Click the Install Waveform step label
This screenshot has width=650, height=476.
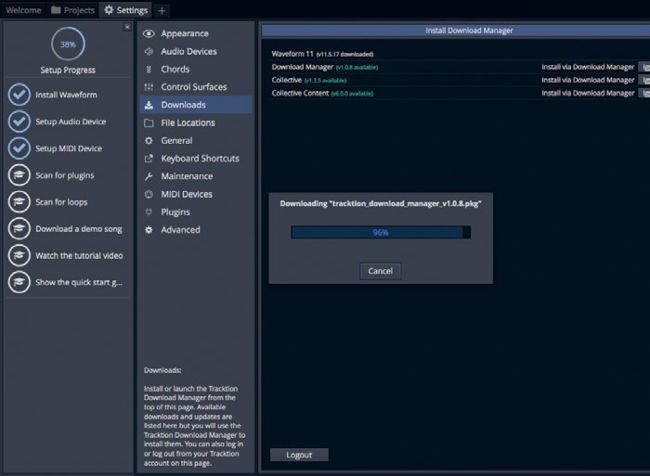[66, 95]
